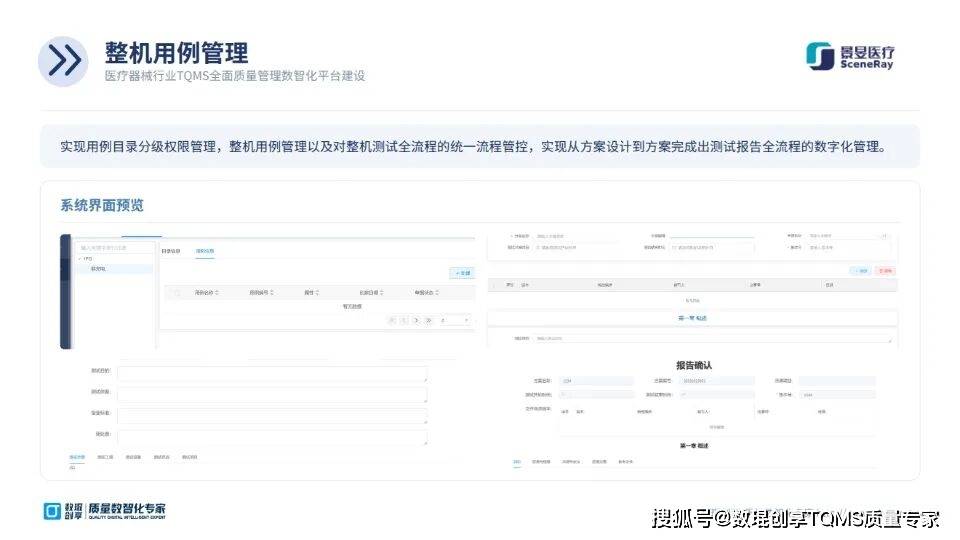This screenshot has height=540, width=960.
Task: Click the dark blue sidebar of the system preview
Action: [66, 291]
